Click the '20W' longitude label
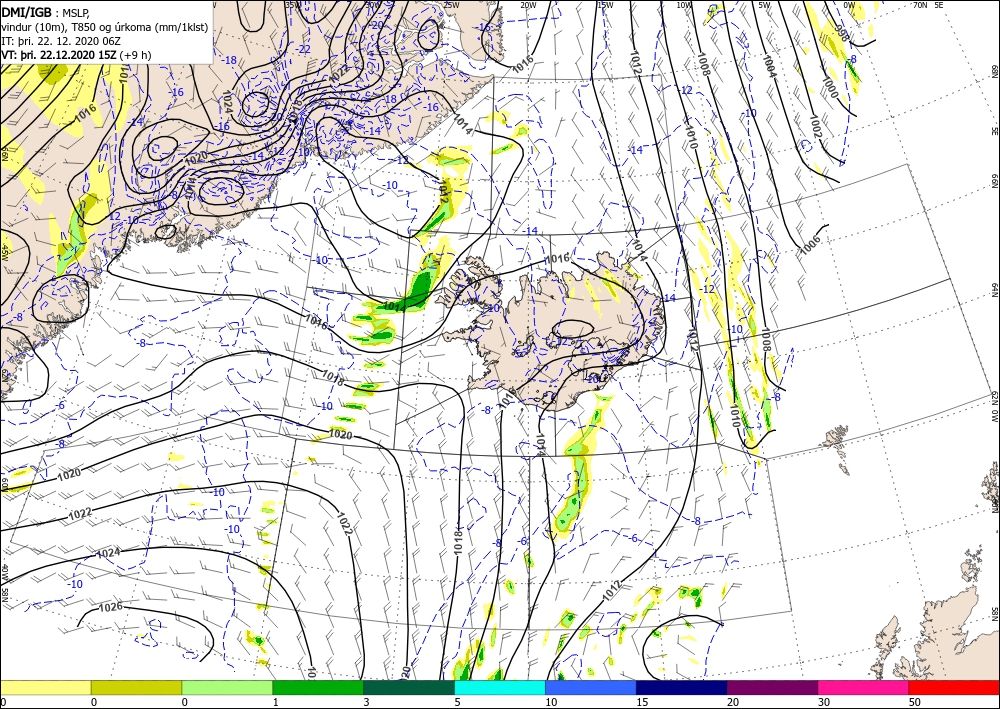The image size is (1000, 709). click(527, 5)
